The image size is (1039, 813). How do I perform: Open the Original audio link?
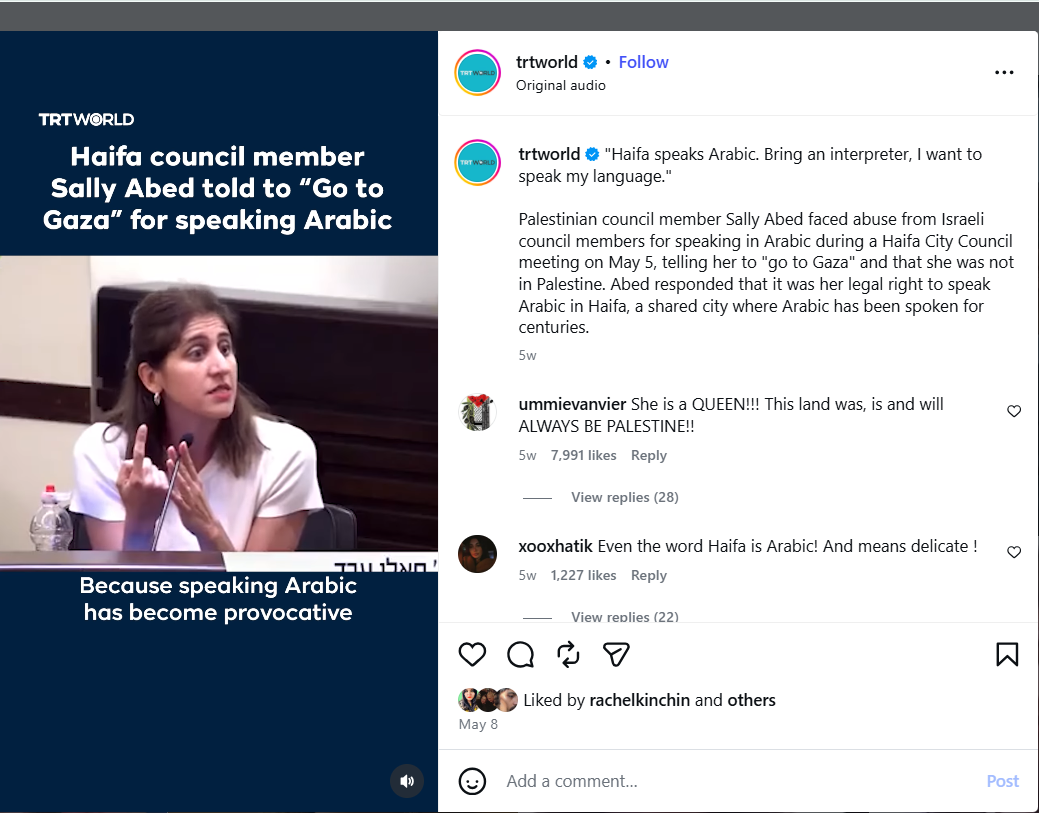(x=561, y=85)
